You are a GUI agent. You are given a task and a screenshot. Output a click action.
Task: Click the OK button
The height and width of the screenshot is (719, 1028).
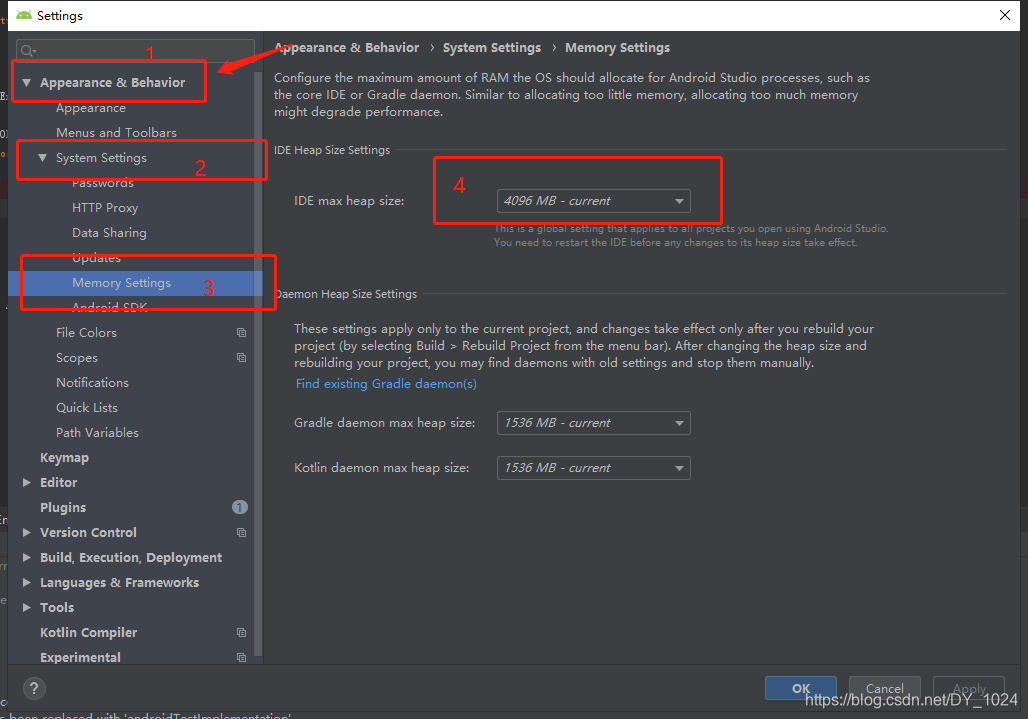[801, 688]
